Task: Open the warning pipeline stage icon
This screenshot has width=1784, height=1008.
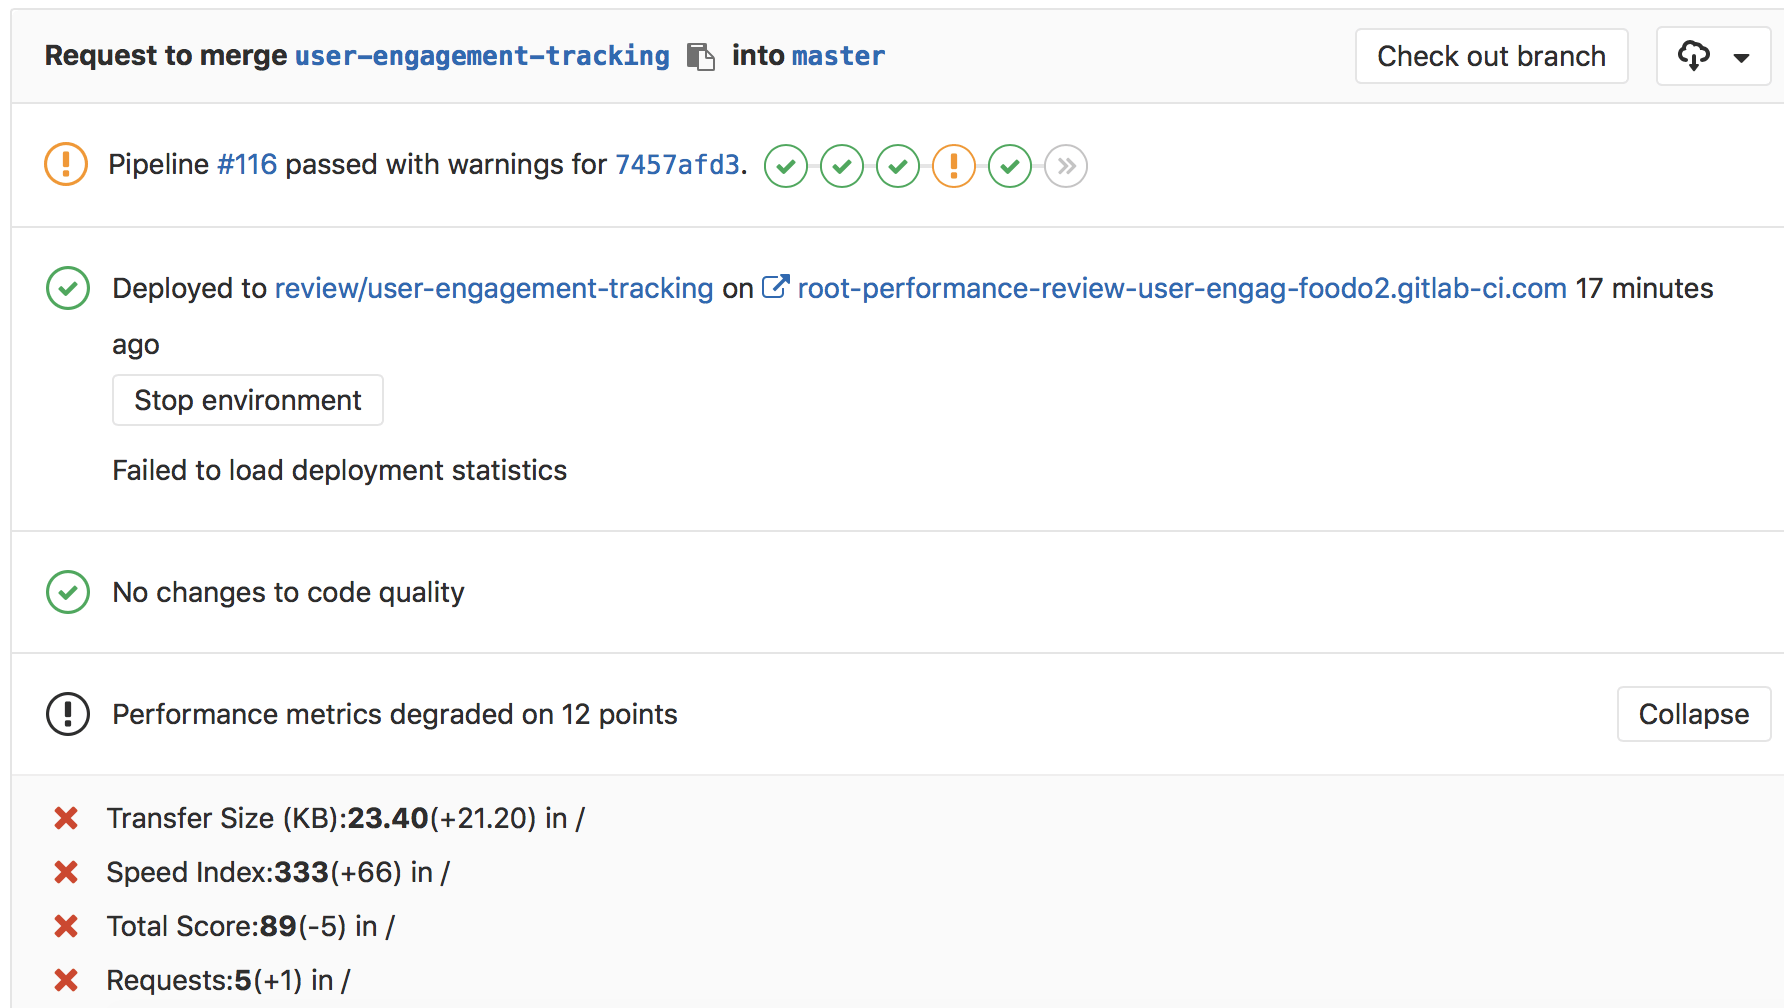Action: [x=954, y=165]
